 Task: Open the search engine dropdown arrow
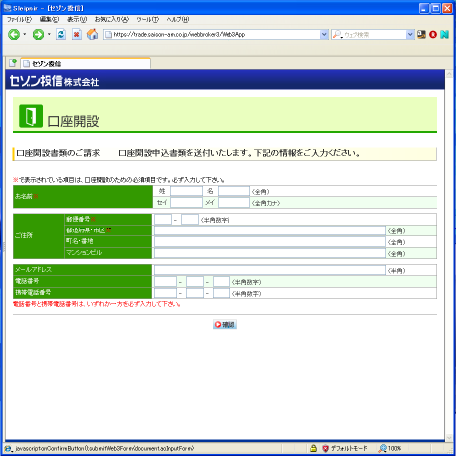tap(410, 34)
